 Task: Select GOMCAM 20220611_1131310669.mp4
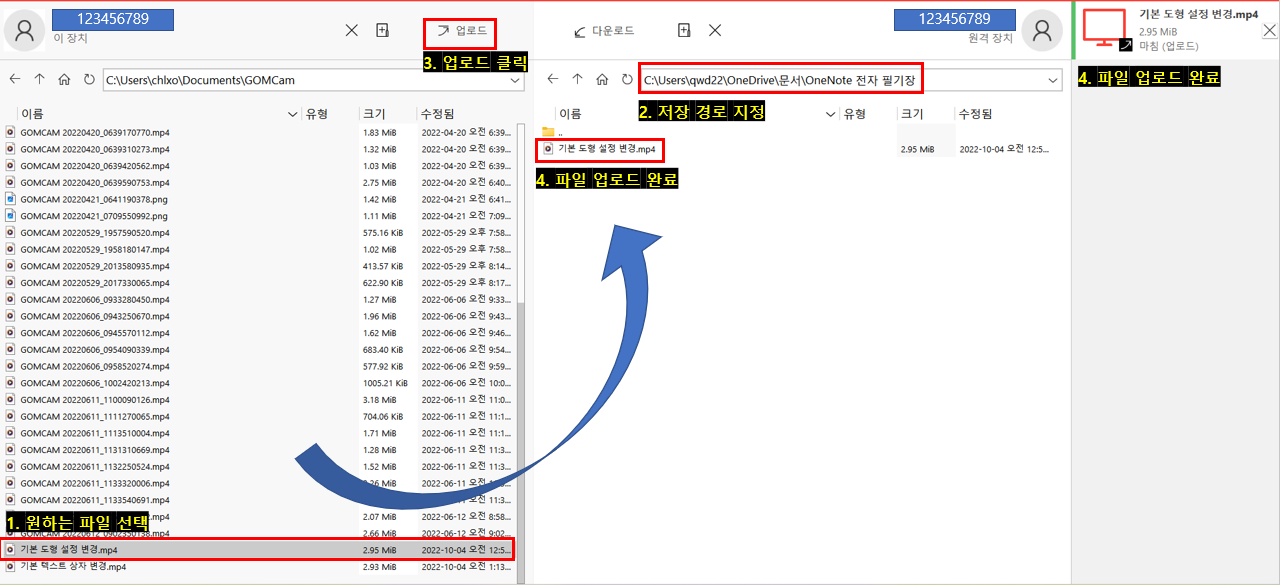click(x=95, y=450)
